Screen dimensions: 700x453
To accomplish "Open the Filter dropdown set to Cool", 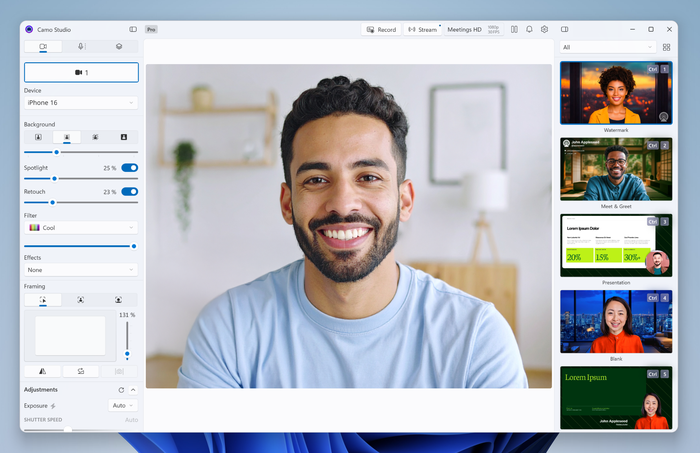I will pos(81,228).
